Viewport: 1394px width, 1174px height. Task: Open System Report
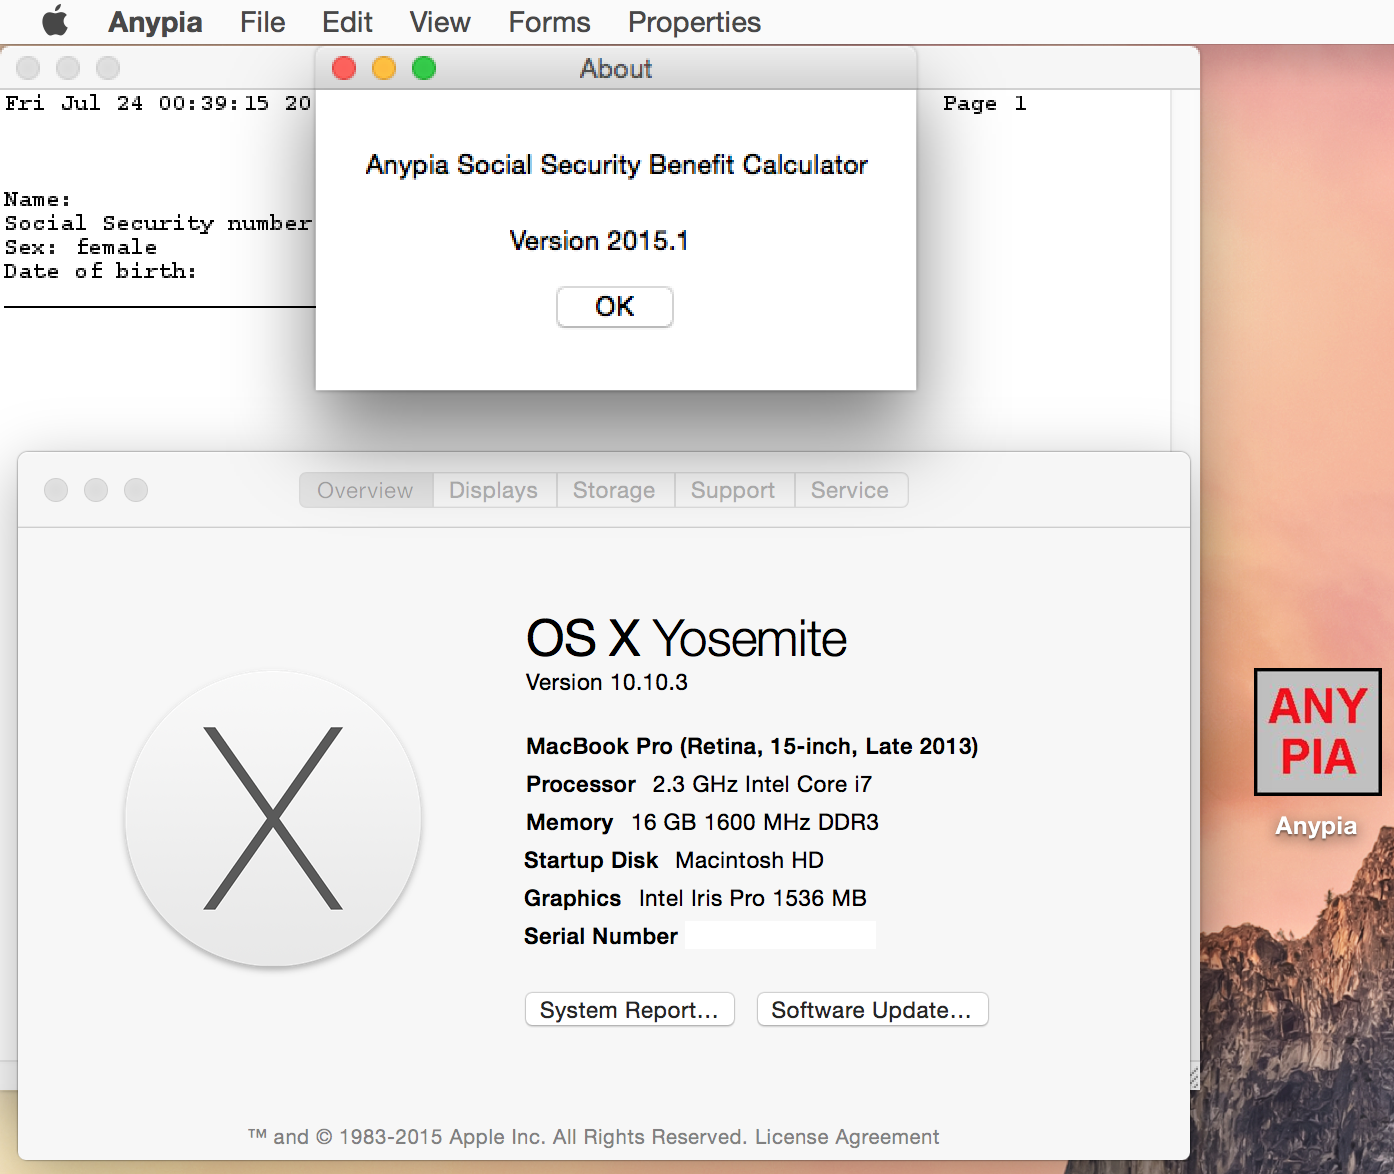[x=630, y=1010]
